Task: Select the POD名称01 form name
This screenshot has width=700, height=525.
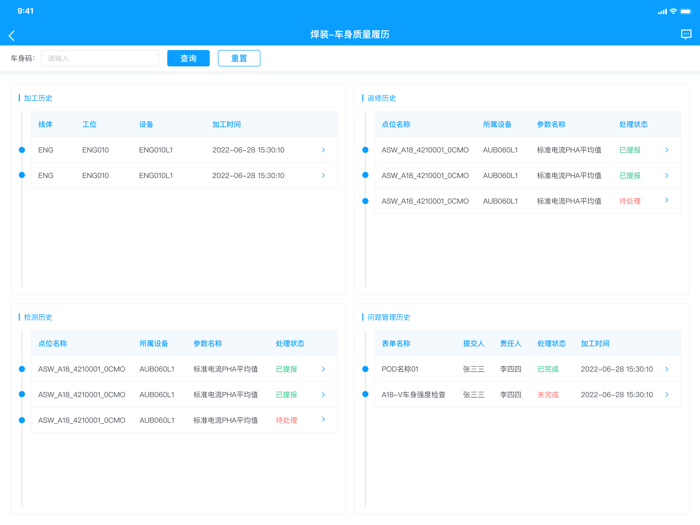Action: click(x=400, y=369)
